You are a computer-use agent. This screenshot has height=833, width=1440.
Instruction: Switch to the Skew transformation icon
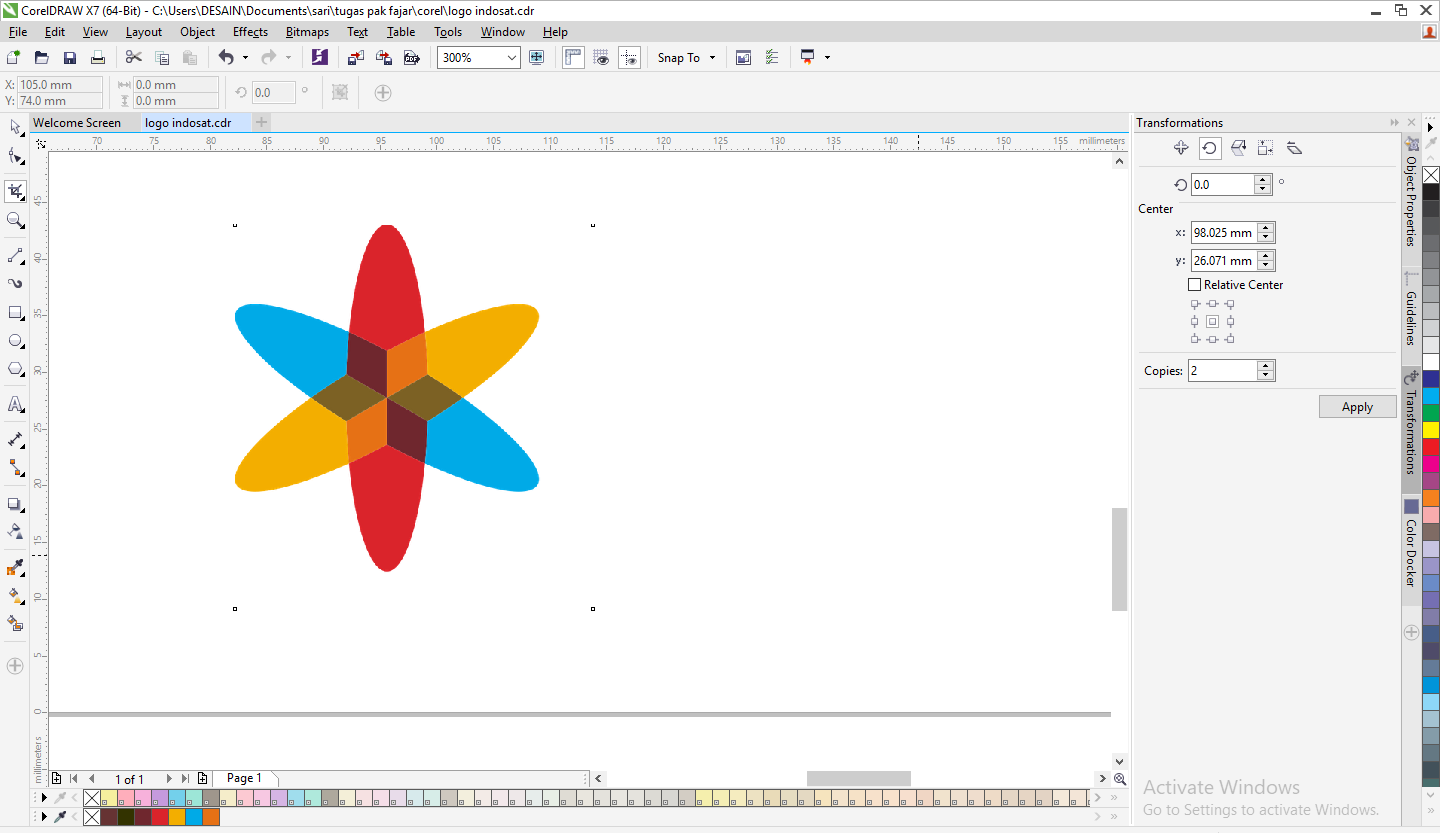tap(1294, 148)
